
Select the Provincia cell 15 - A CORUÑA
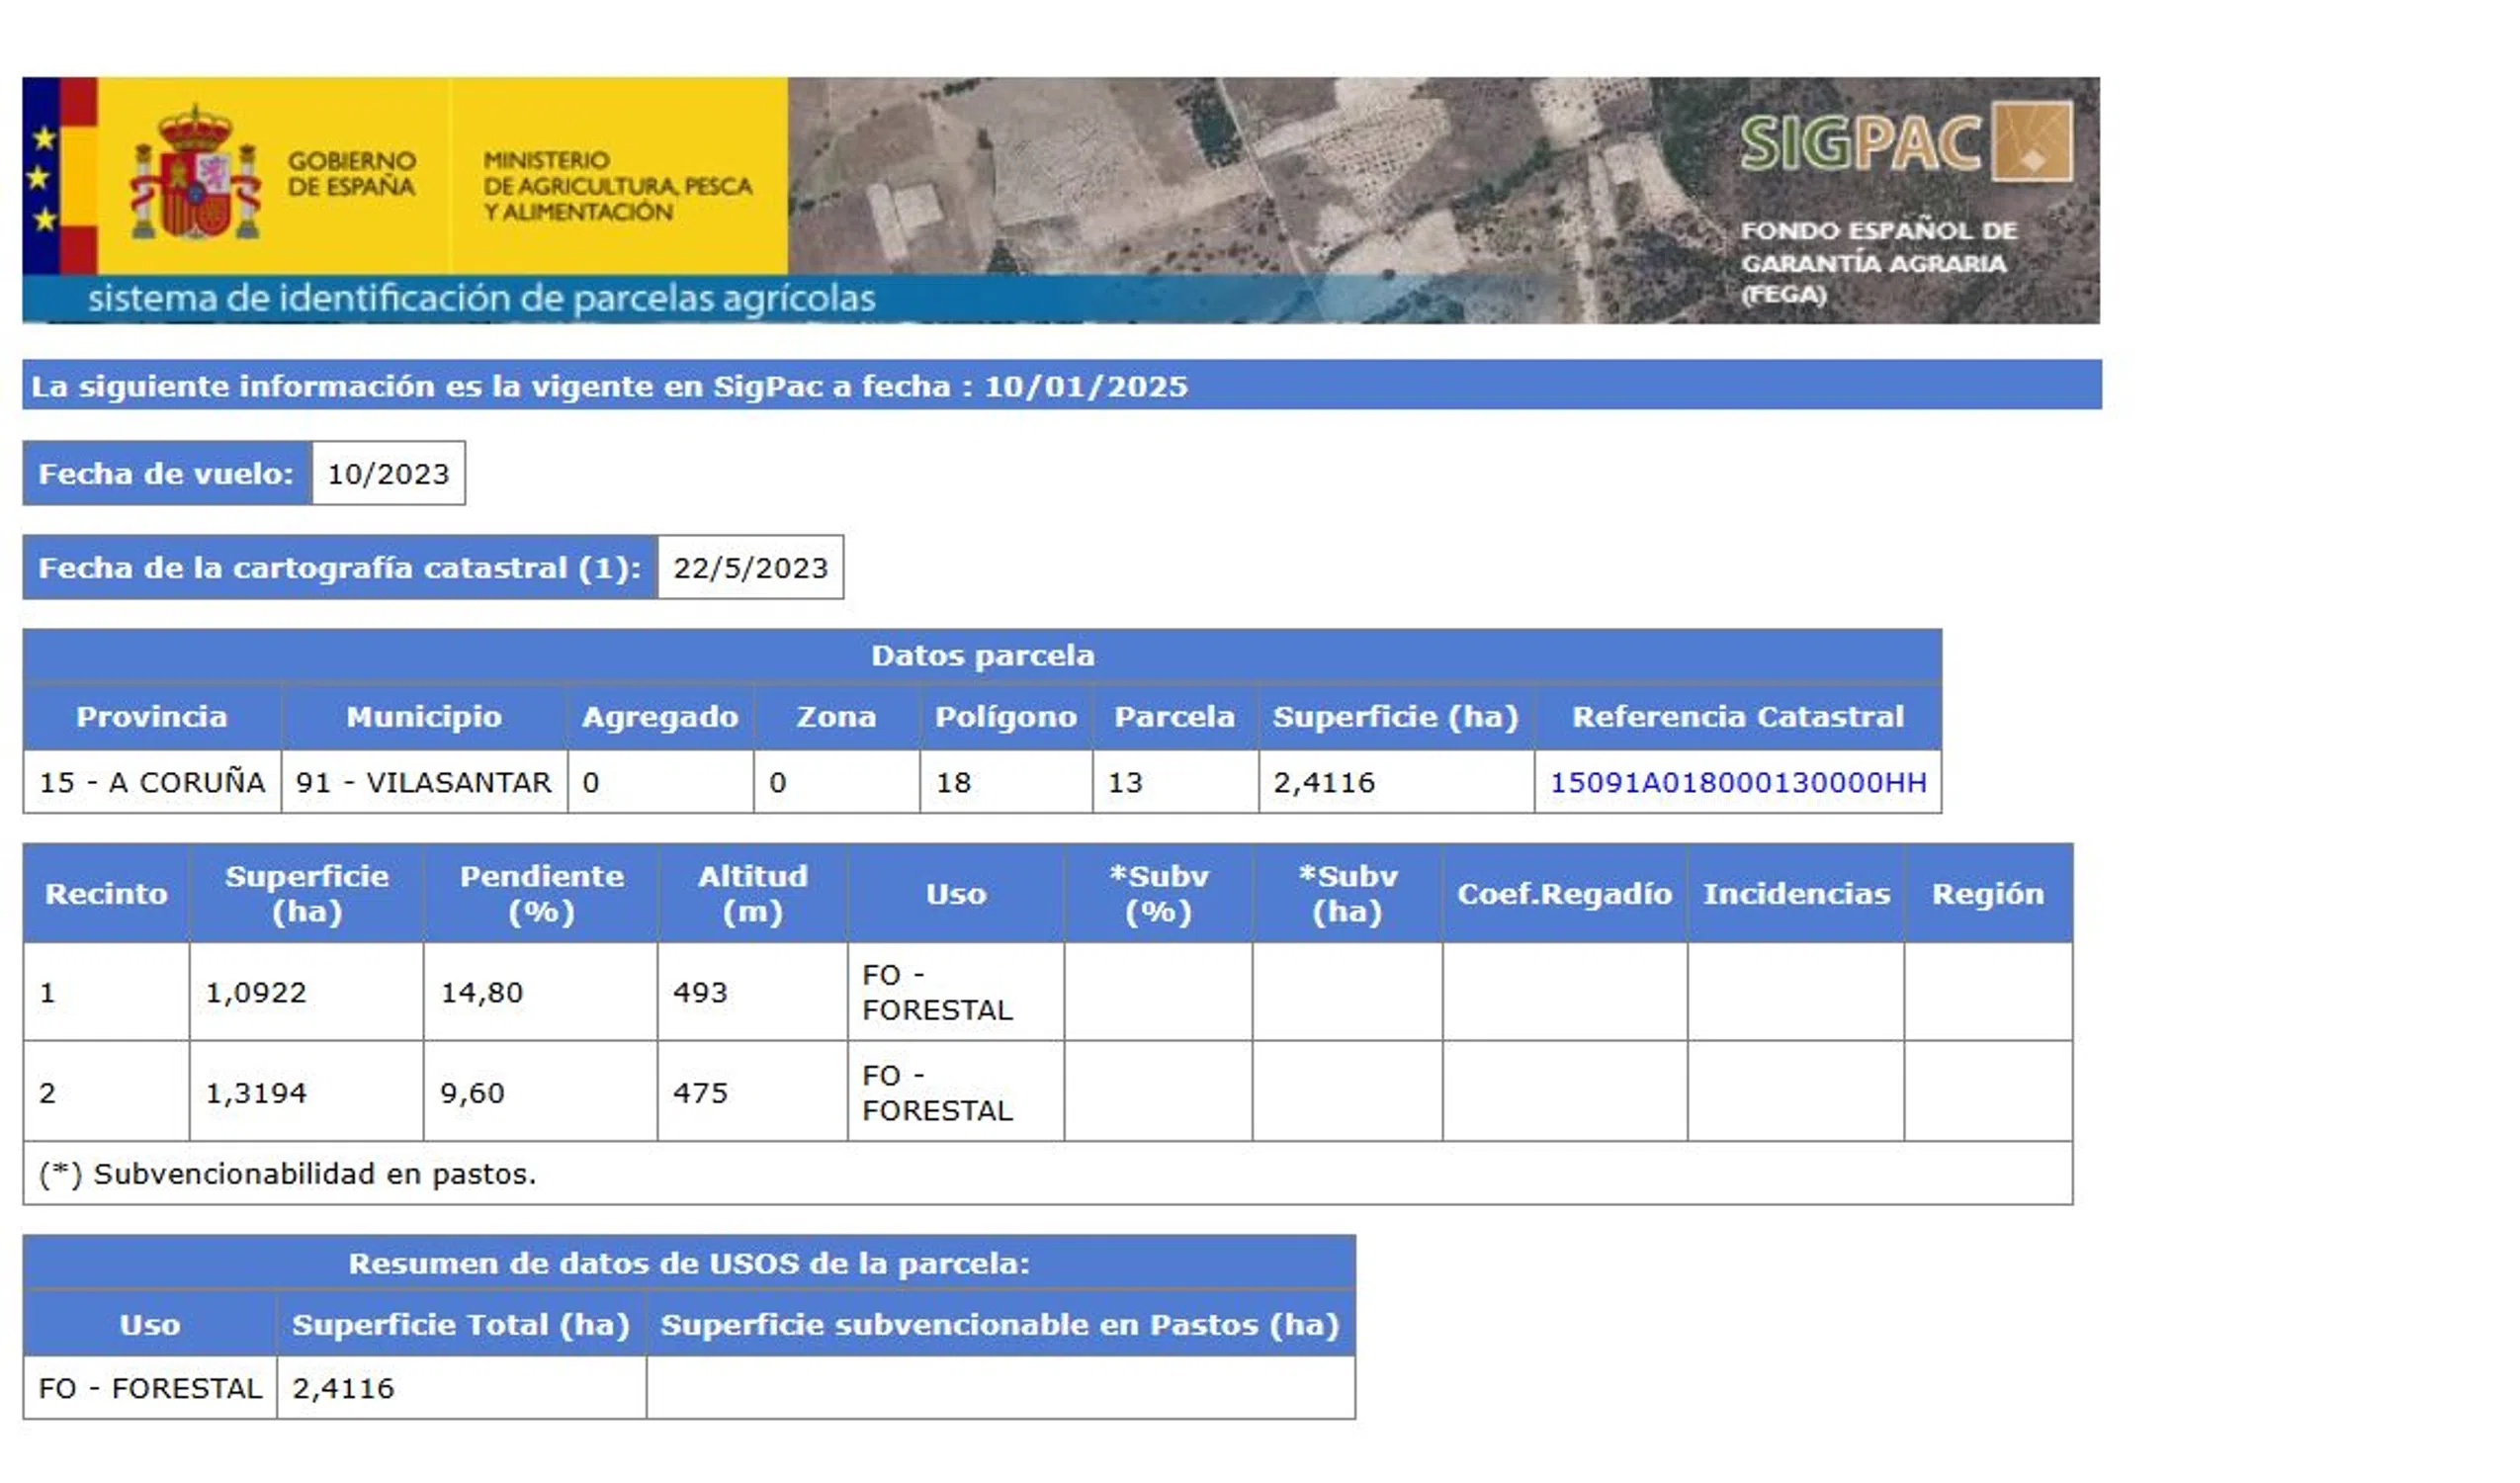(151, 782)
